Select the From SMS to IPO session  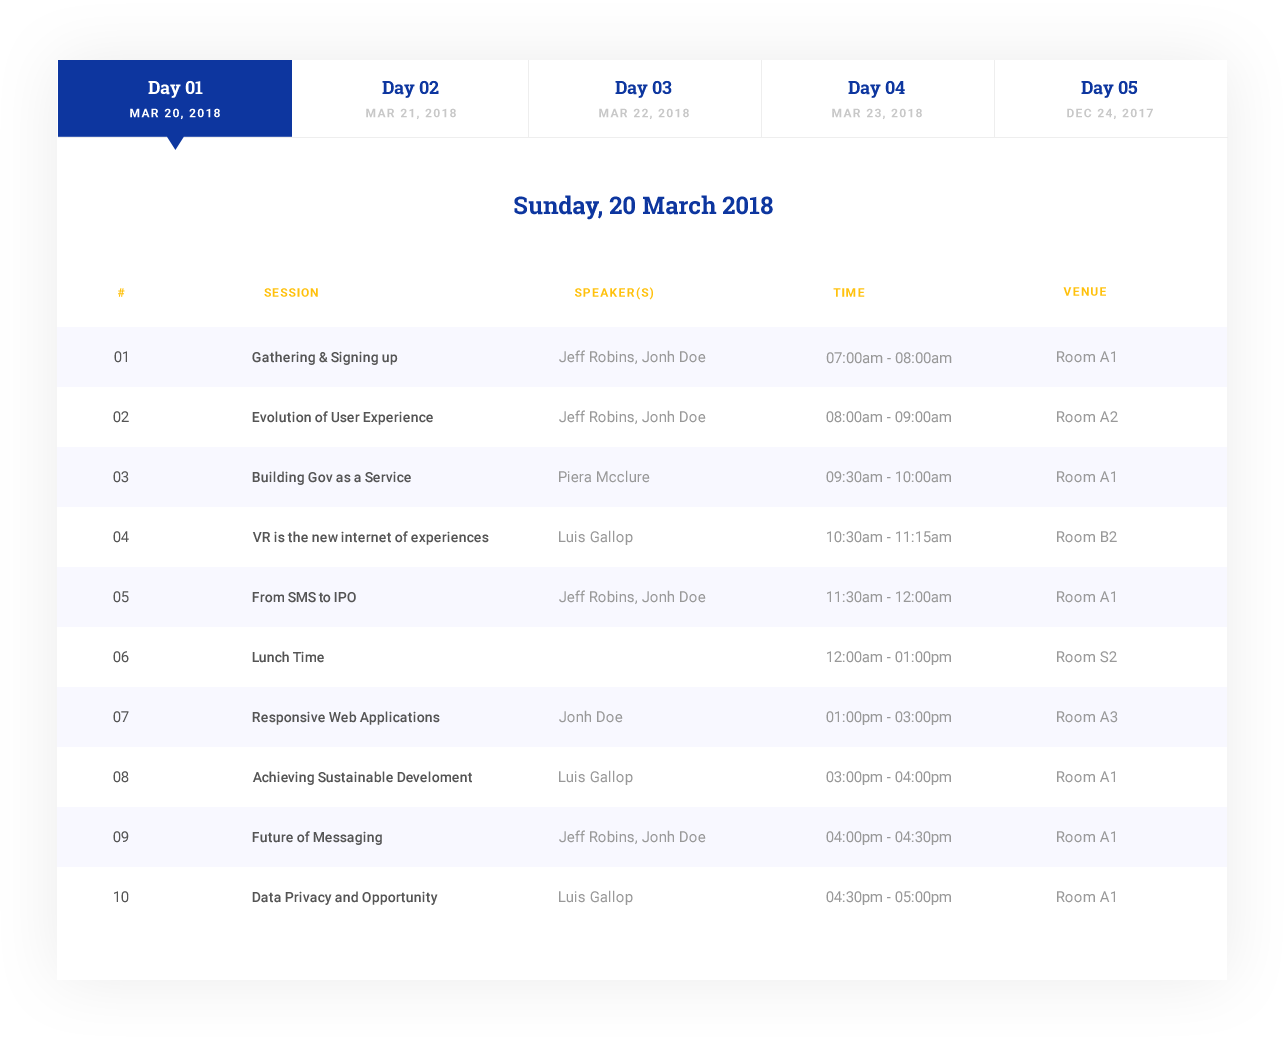(304, 597)
